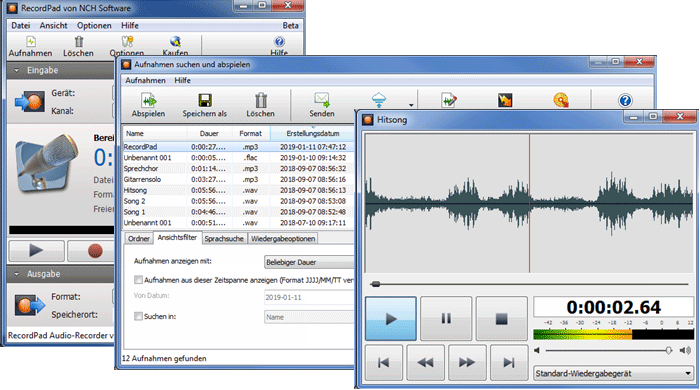
Task: Sort list by Name column header
Action: click(154, 133)
